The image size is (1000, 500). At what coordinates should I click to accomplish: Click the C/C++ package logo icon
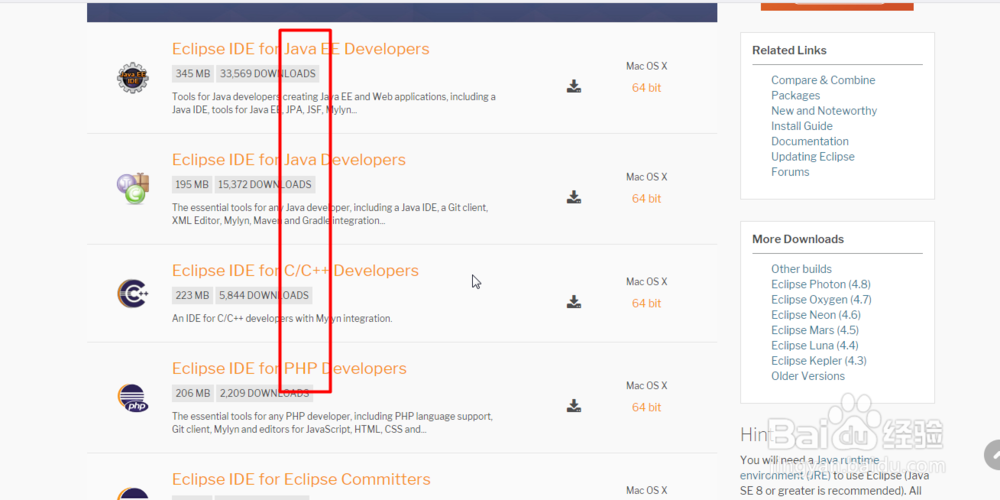tap(133, 293)
